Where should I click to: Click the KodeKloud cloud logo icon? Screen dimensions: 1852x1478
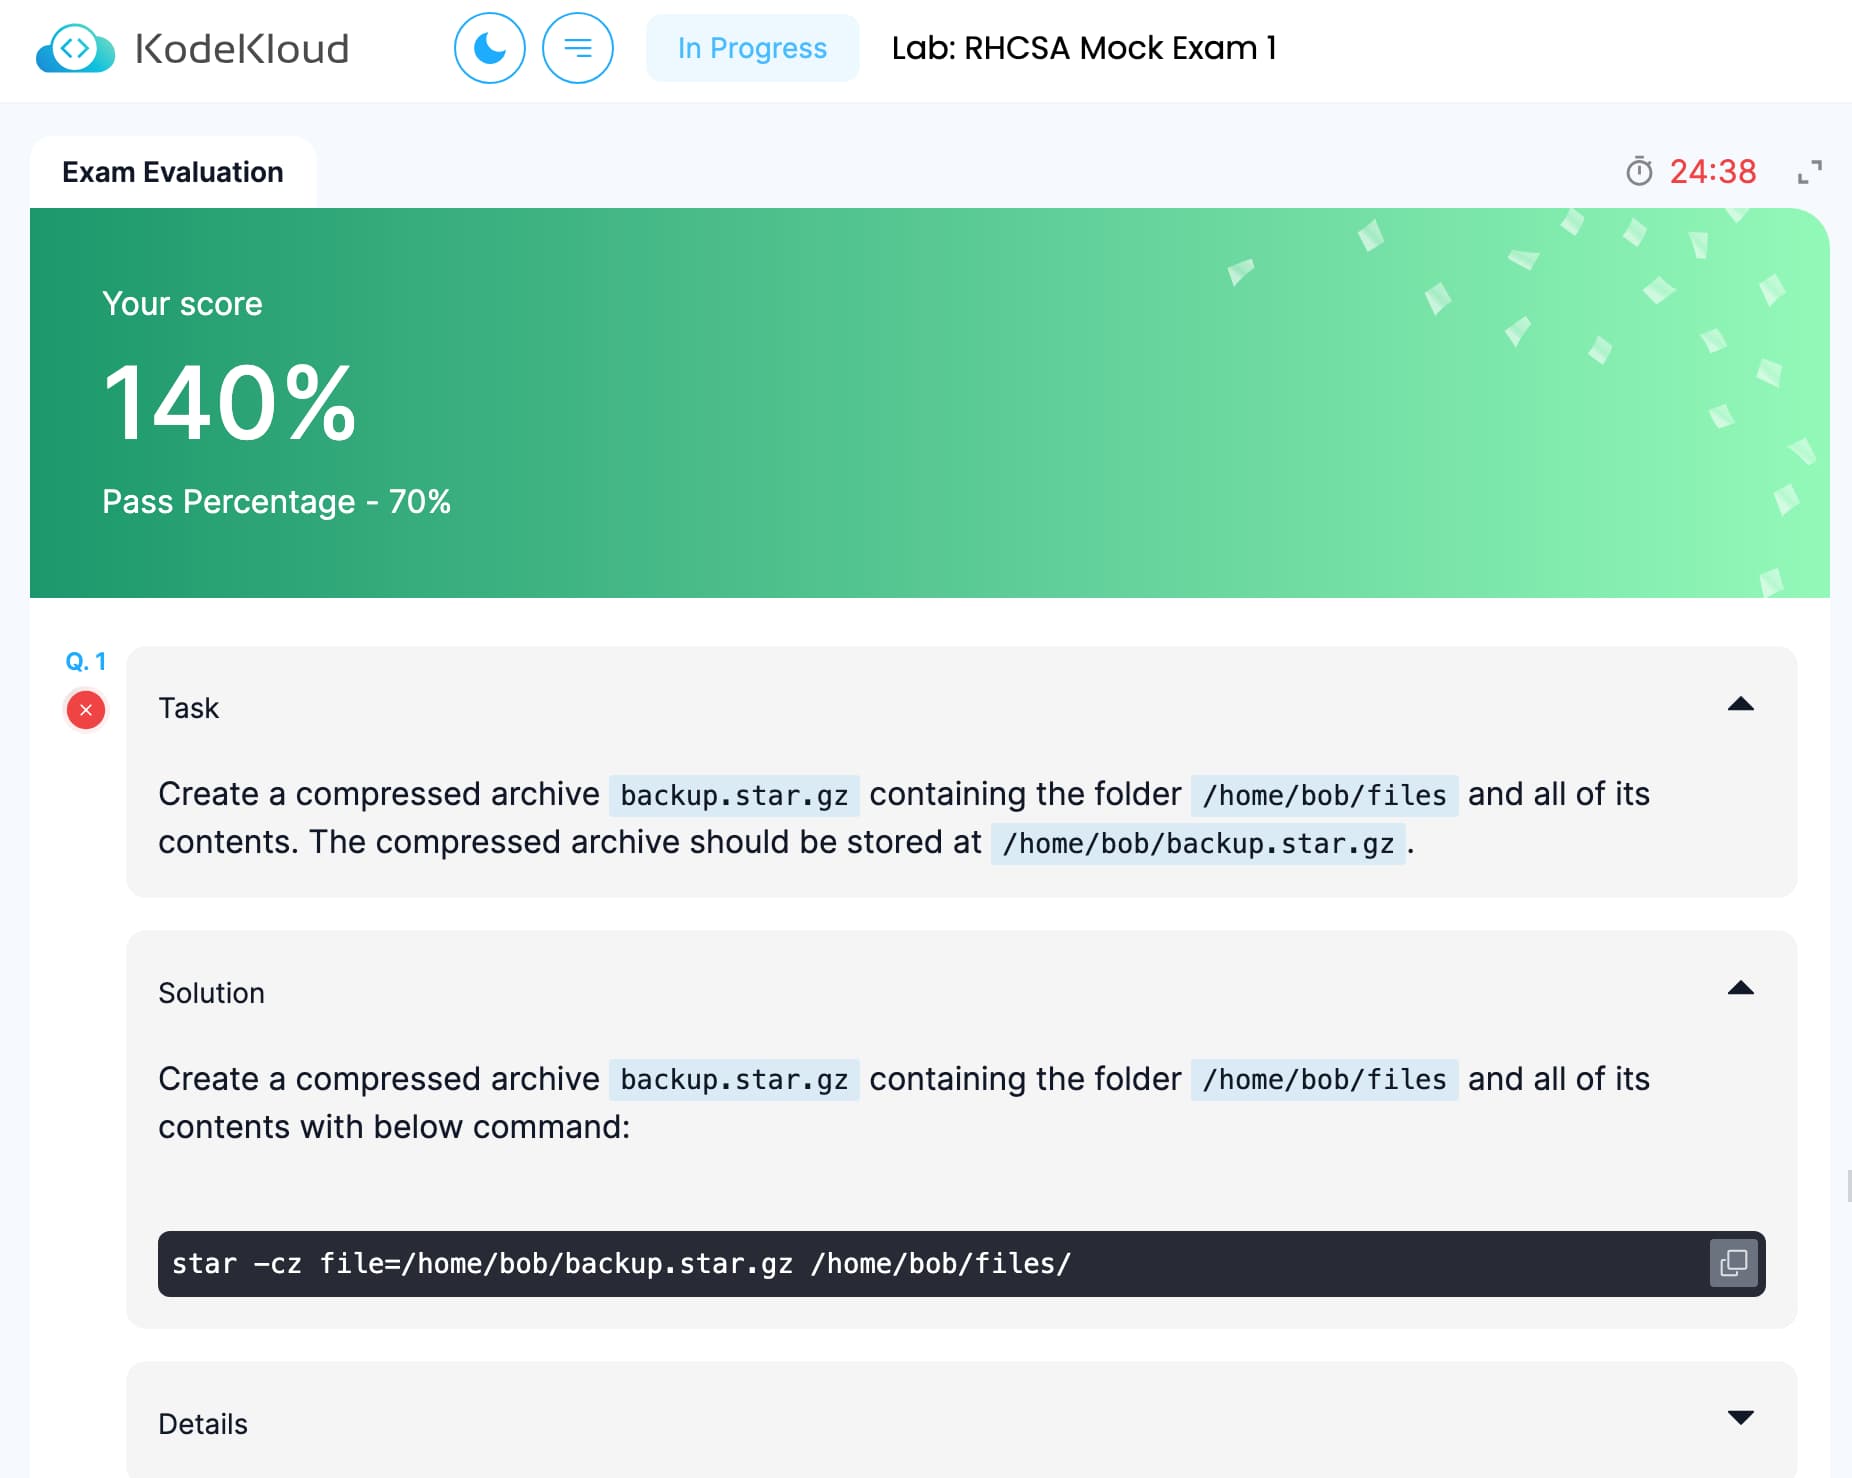click(75, 48)
